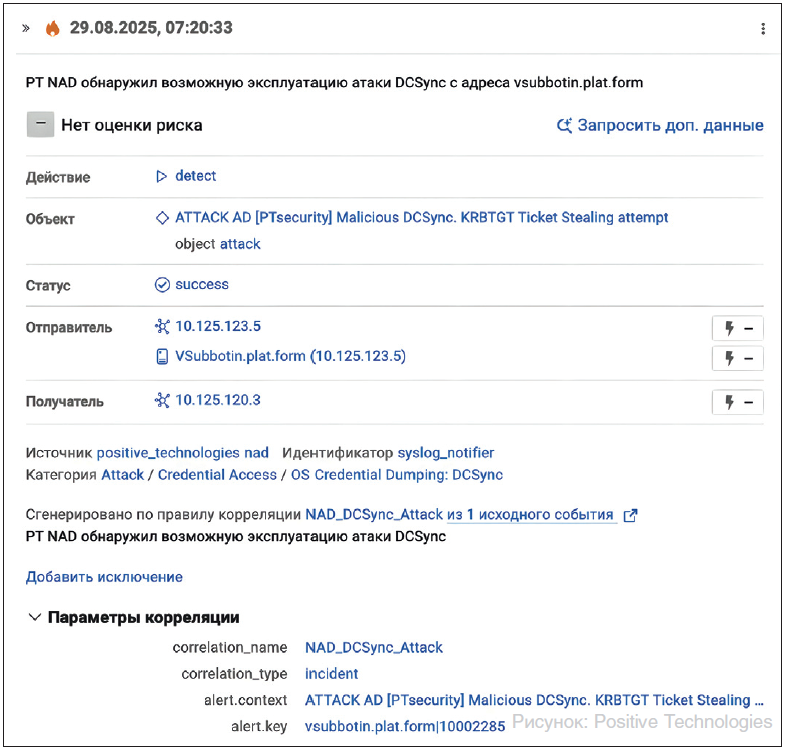The image size is (787, 751).
Task: Click the fire severity icon beside the timestamp
Action: (x=52, y=29)
